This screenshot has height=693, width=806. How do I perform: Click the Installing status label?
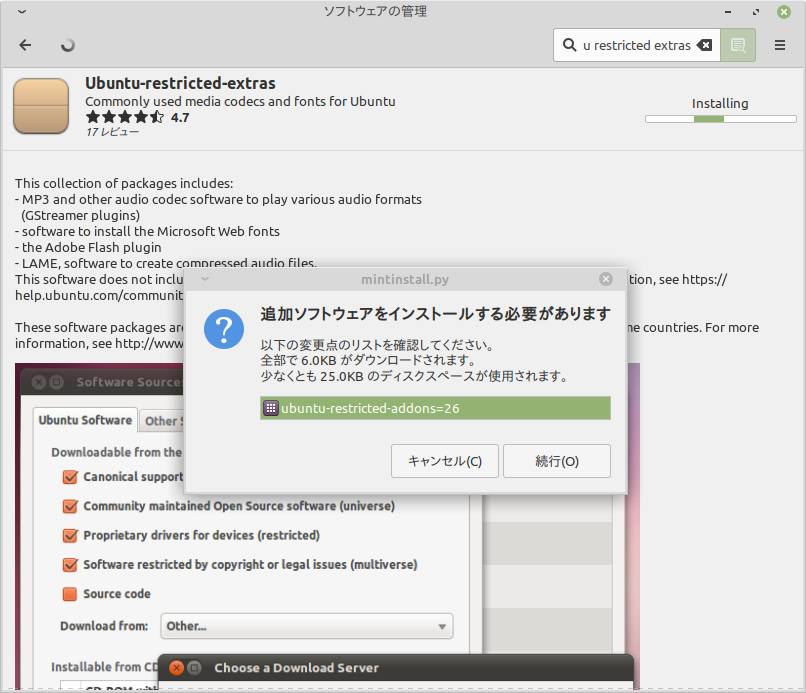tap(720, 103)
